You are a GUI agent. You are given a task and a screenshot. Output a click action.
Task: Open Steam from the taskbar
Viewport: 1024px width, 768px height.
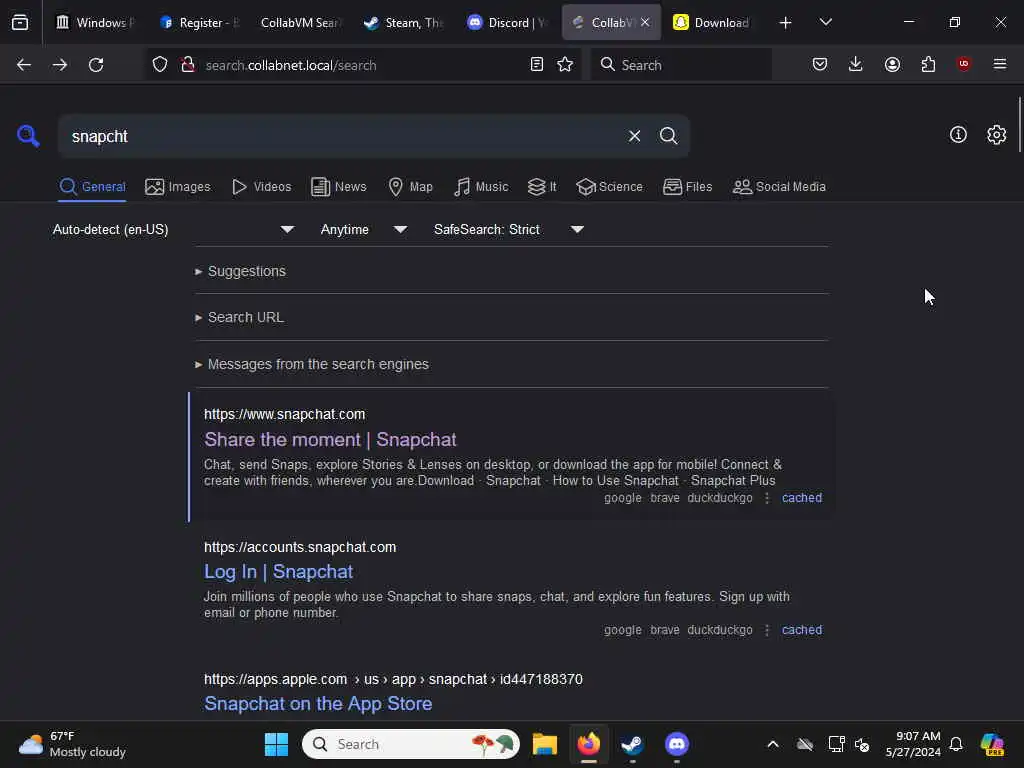pyautogui.click(x=632, y=744)
